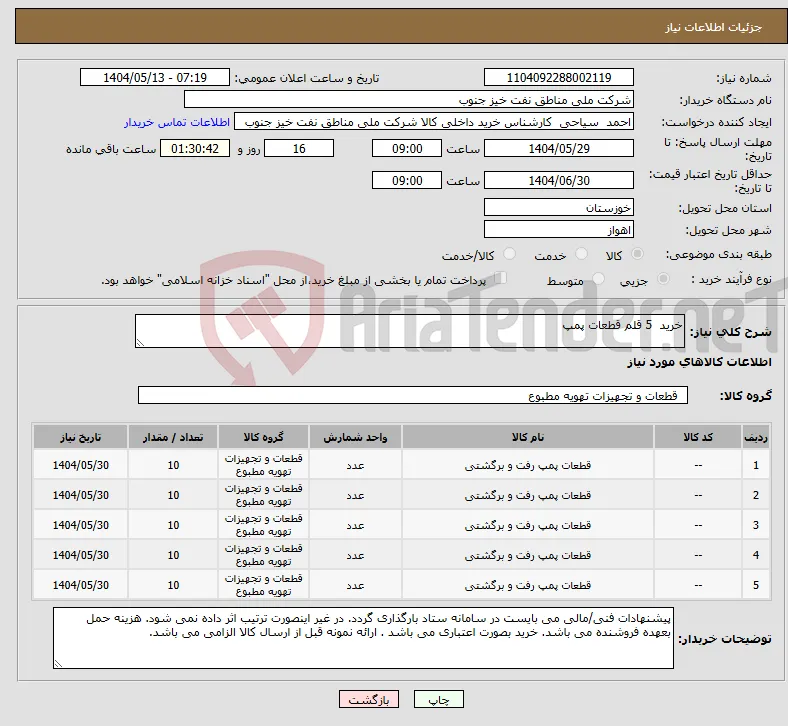The height and width of the screenshot is (726, 788).
Task: Click the need number field 1104092288002119
Action: [x=558, y=77]
